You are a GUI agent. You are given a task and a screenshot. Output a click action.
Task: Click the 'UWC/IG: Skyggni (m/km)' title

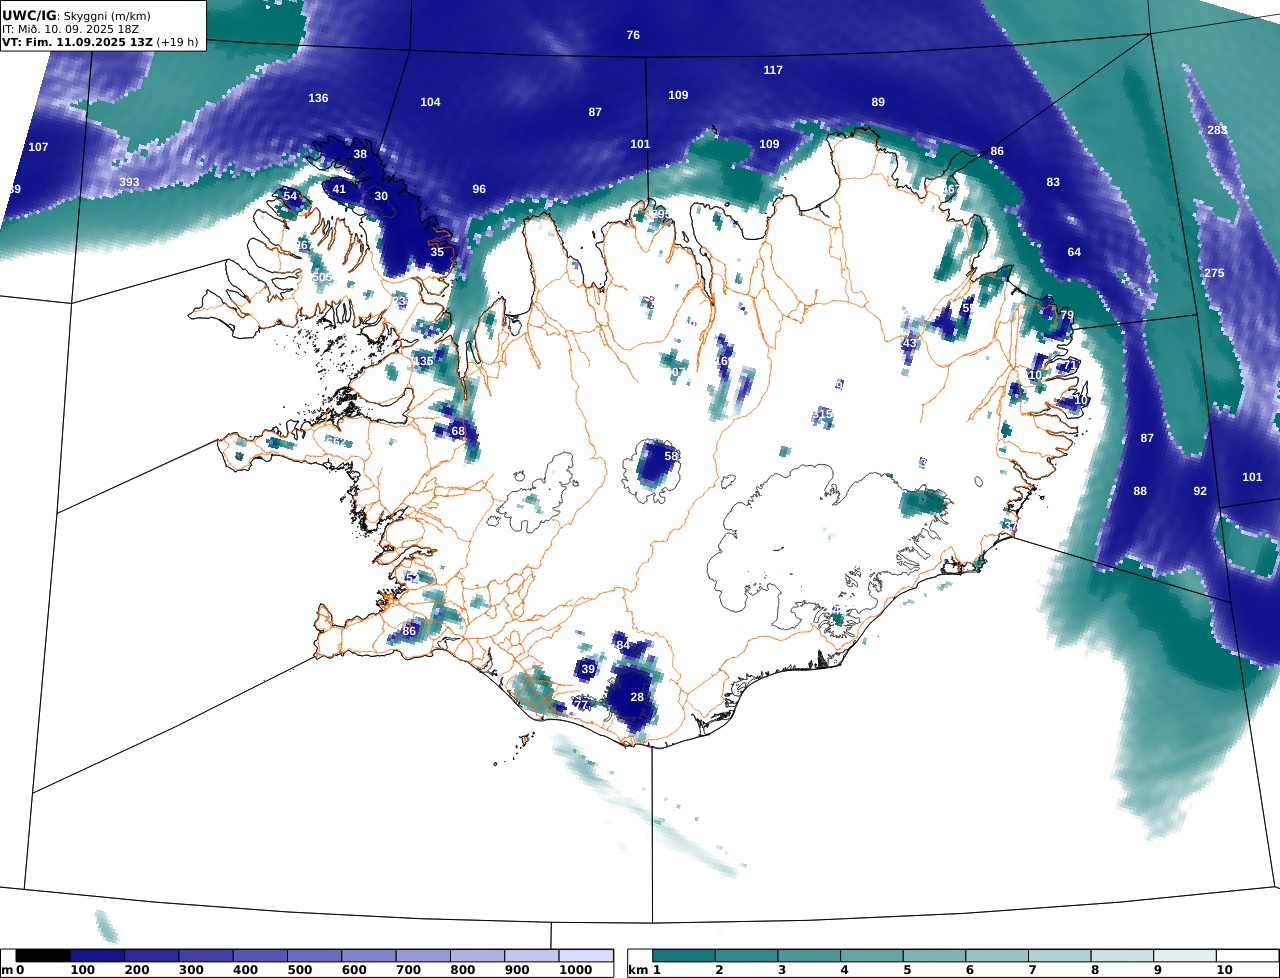[74, 16]
